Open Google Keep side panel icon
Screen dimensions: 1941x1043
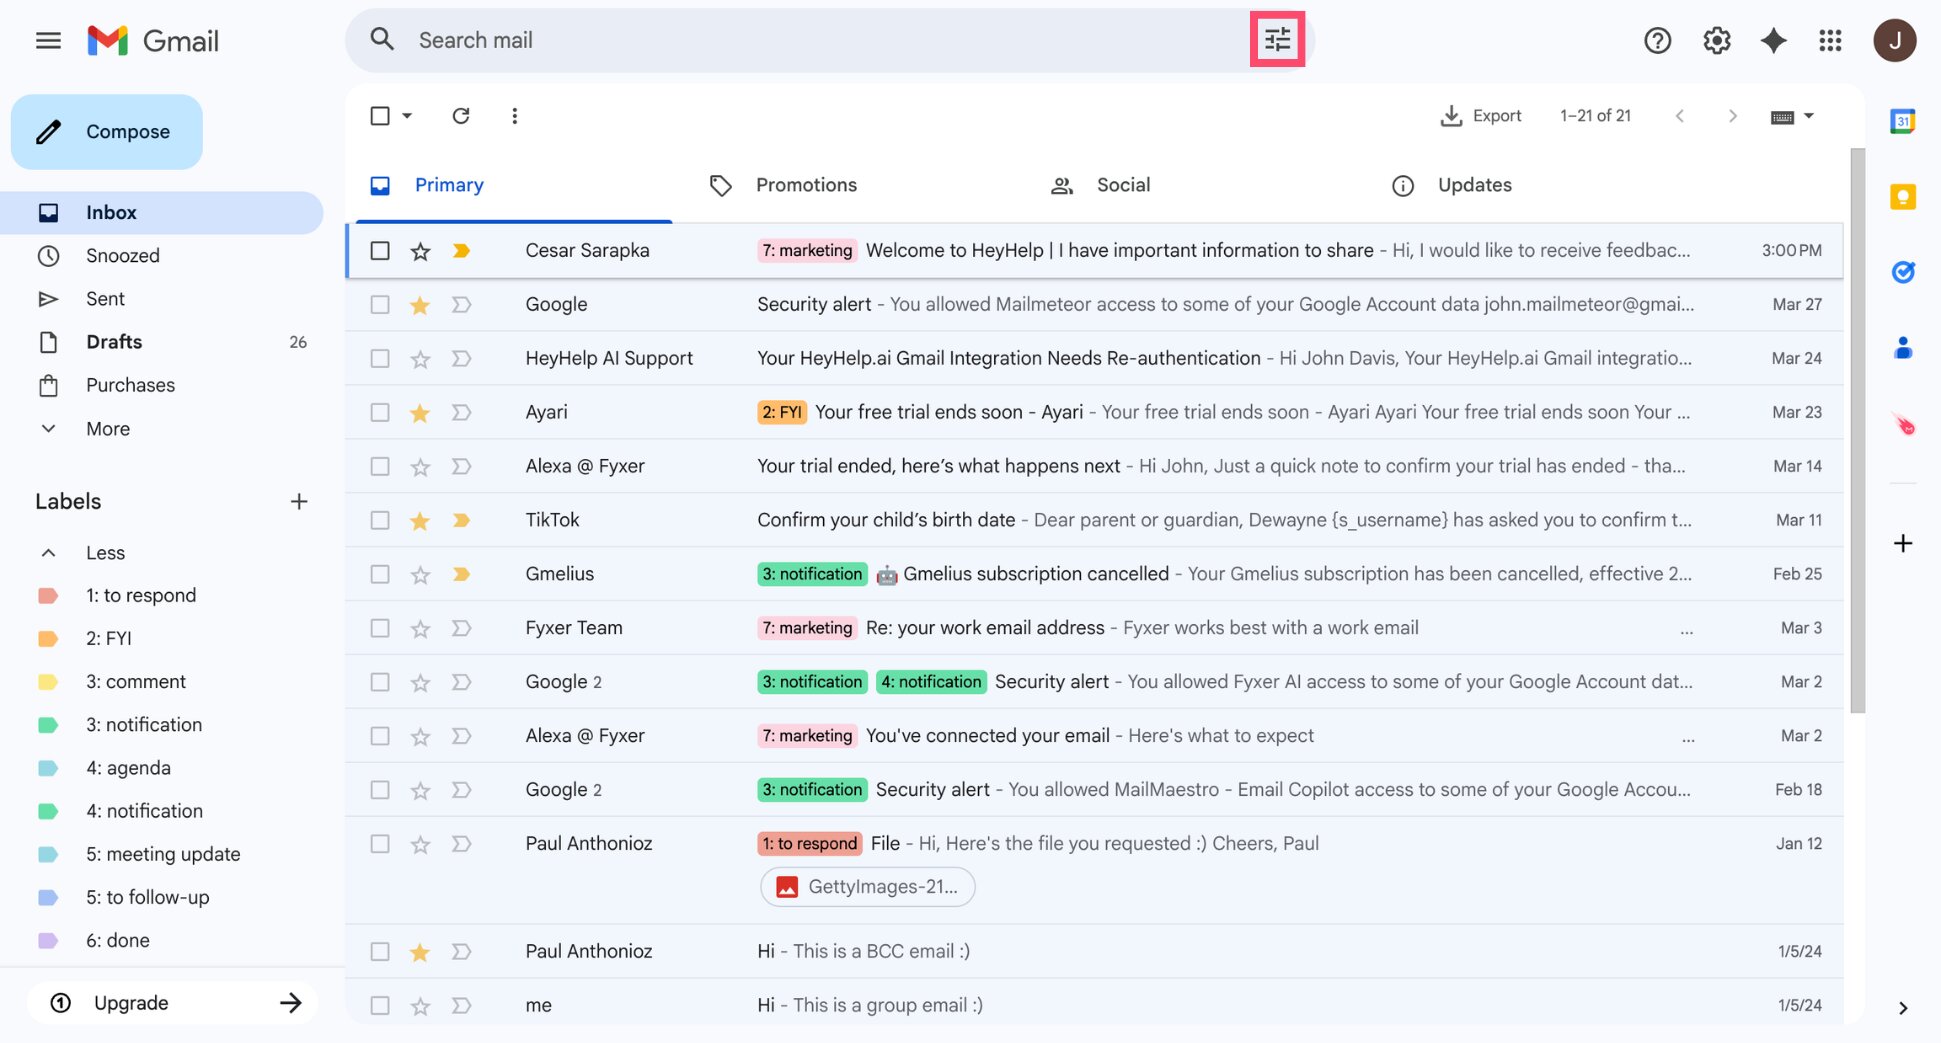(1902, 197)
